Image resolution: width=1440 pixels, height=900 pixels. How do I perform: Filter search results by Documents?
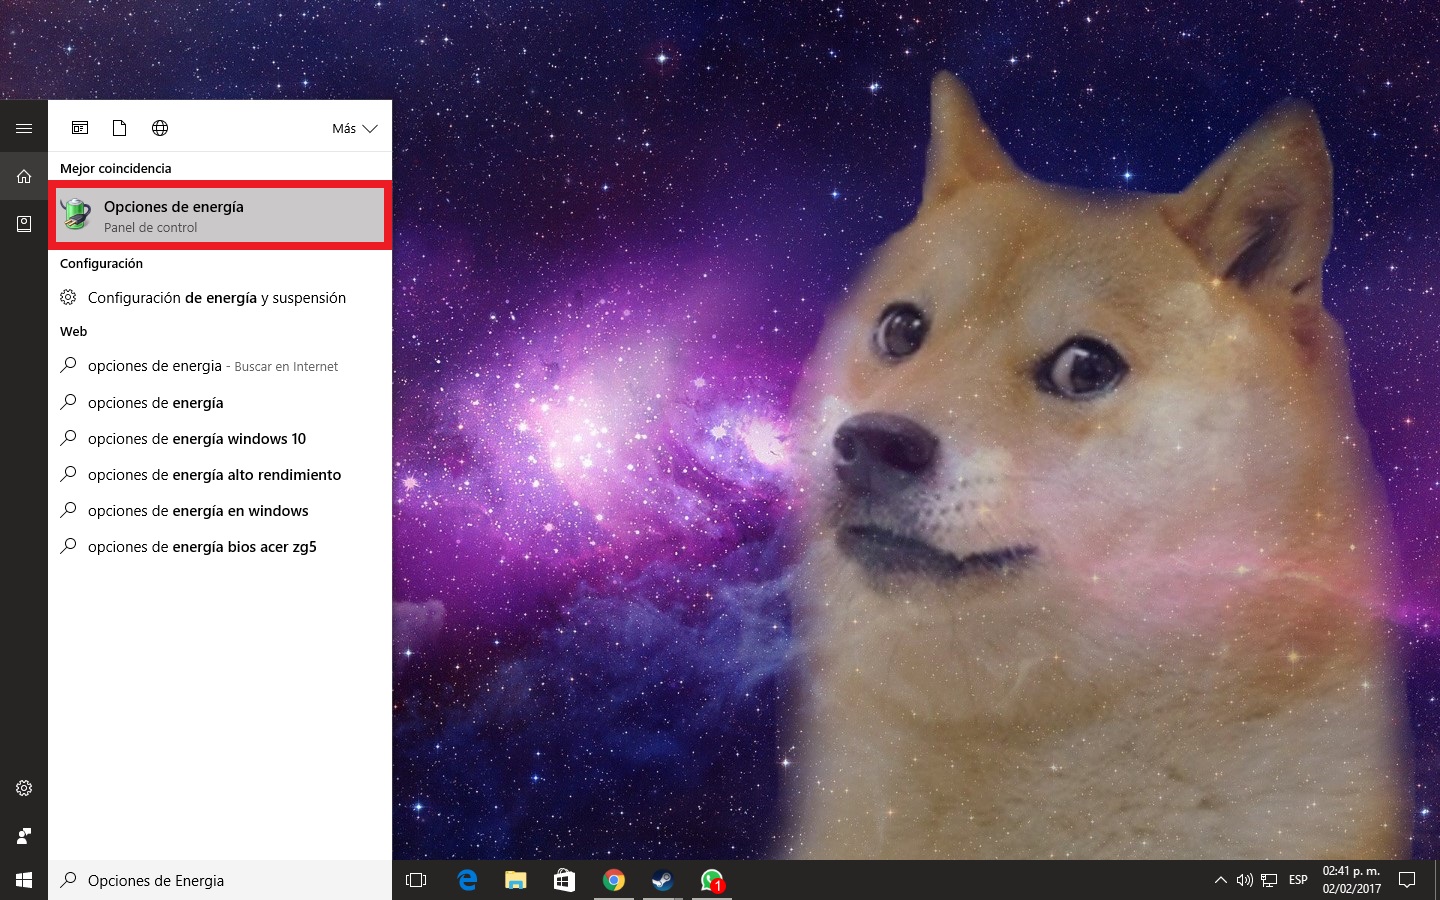[119, 128]
